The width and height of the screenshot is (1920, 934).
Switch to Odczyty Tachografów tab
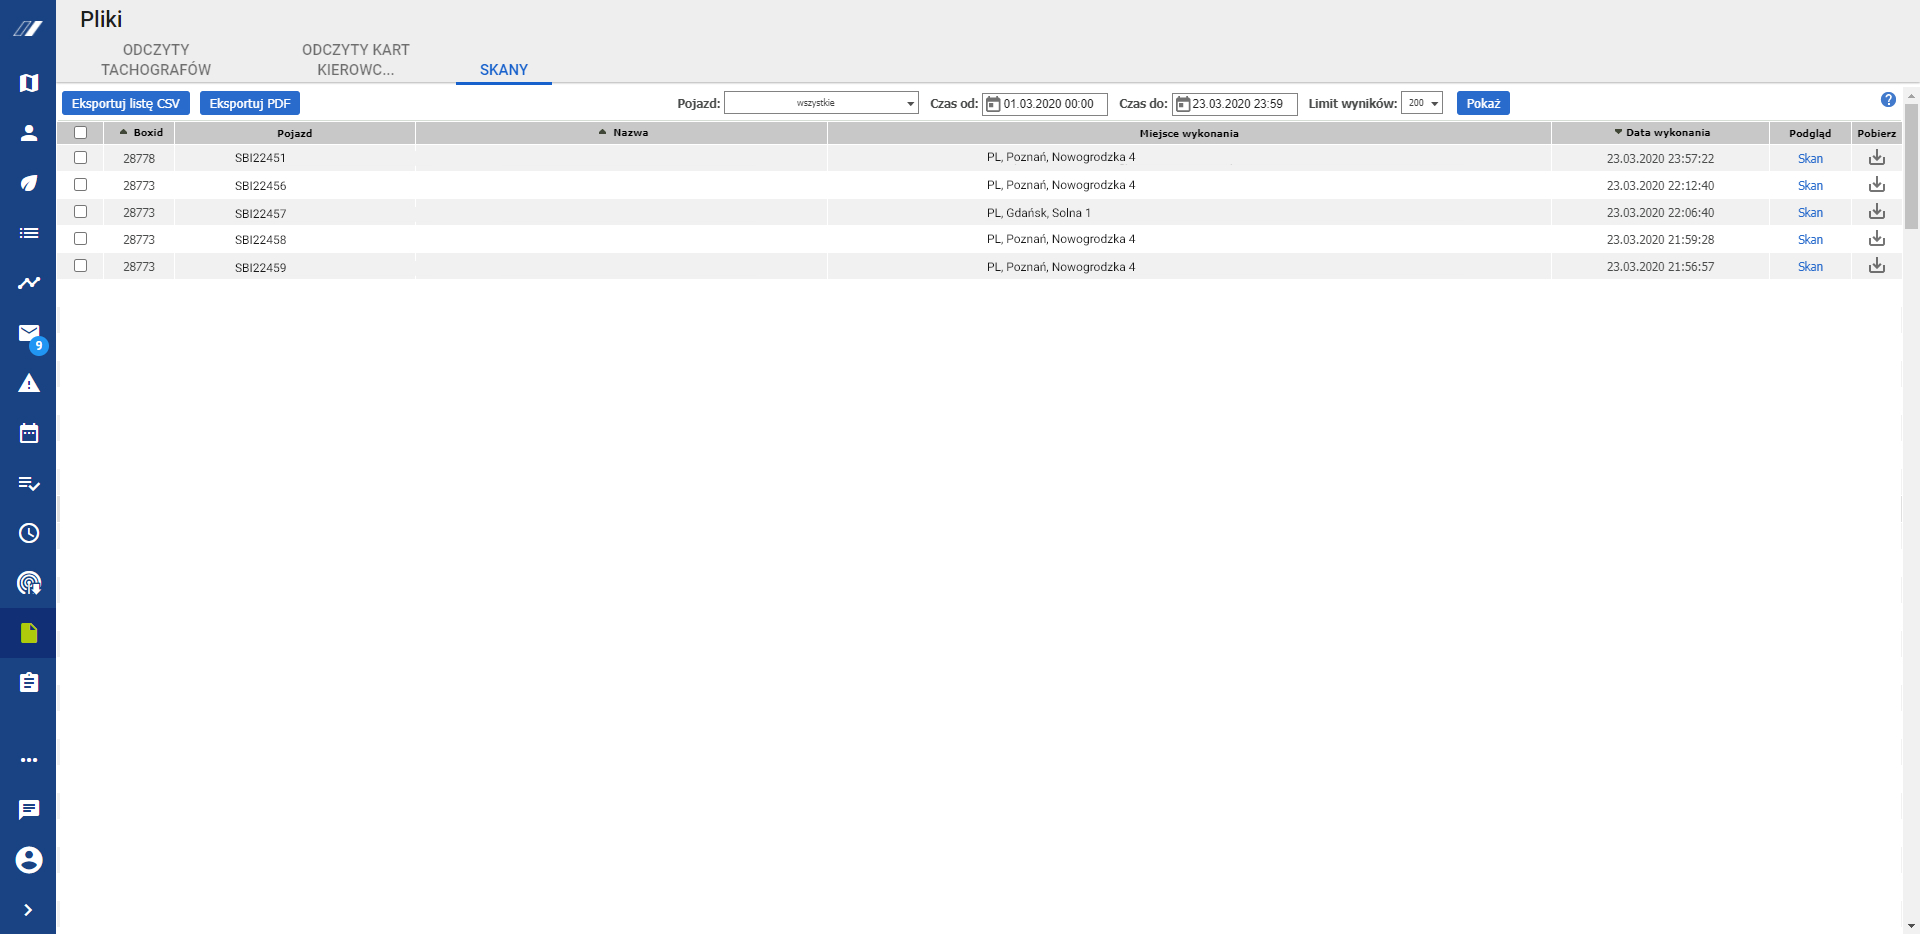[x=156, y=60]
